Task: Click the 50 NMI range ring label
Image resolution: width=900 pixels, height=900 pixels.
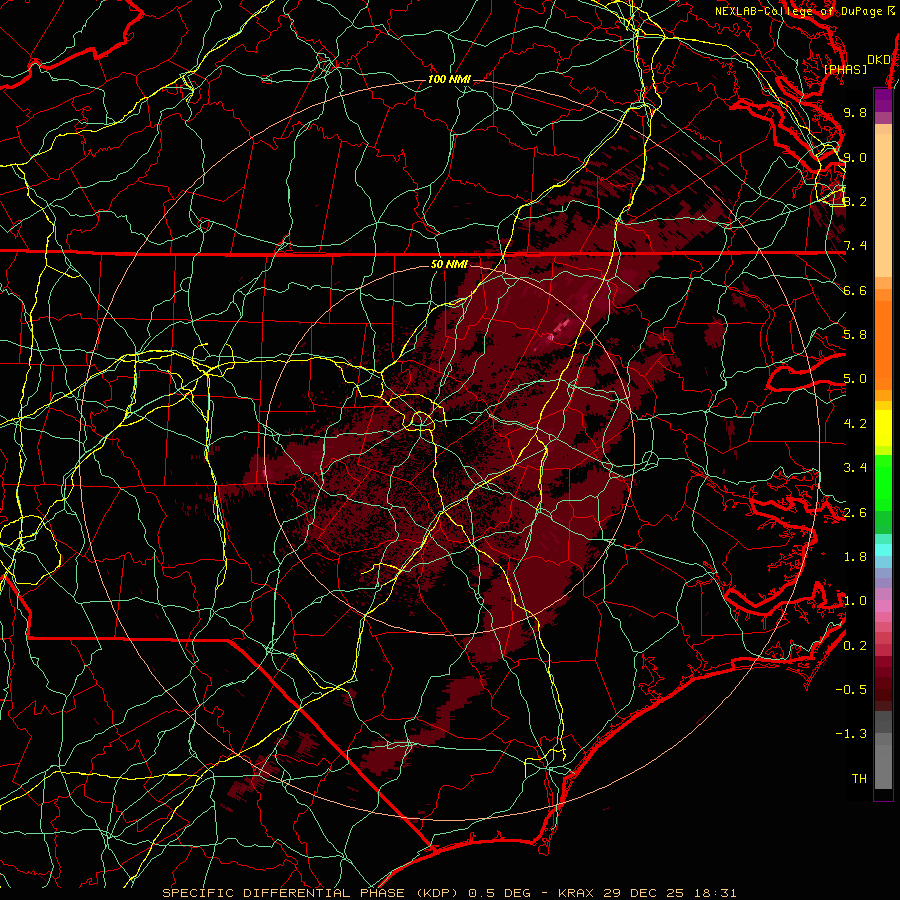Action: (449, 264)
